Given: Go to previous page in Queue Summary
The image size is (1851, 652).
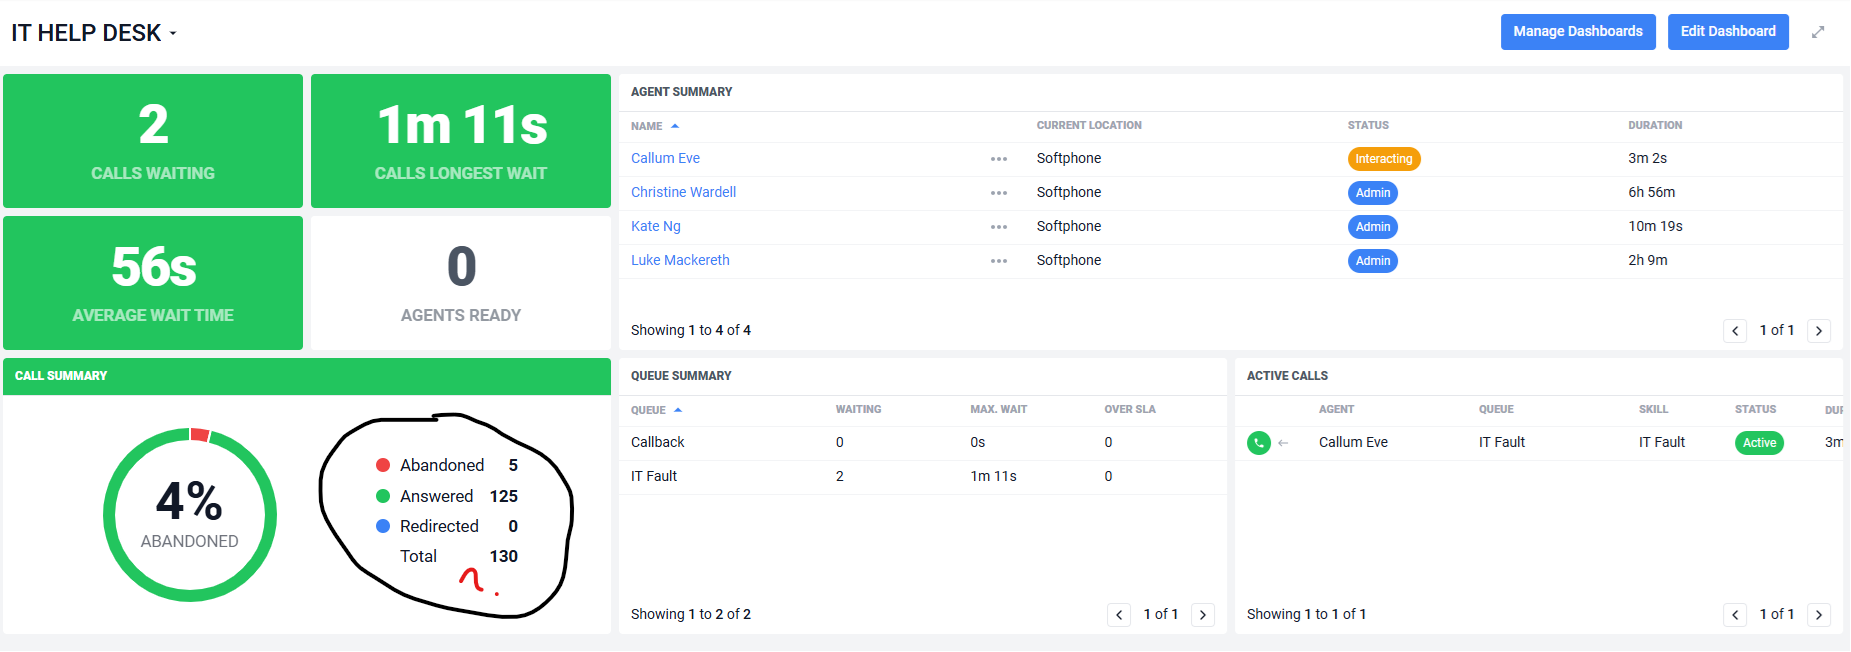Looking at the screenshot, I should [1119, 615].
